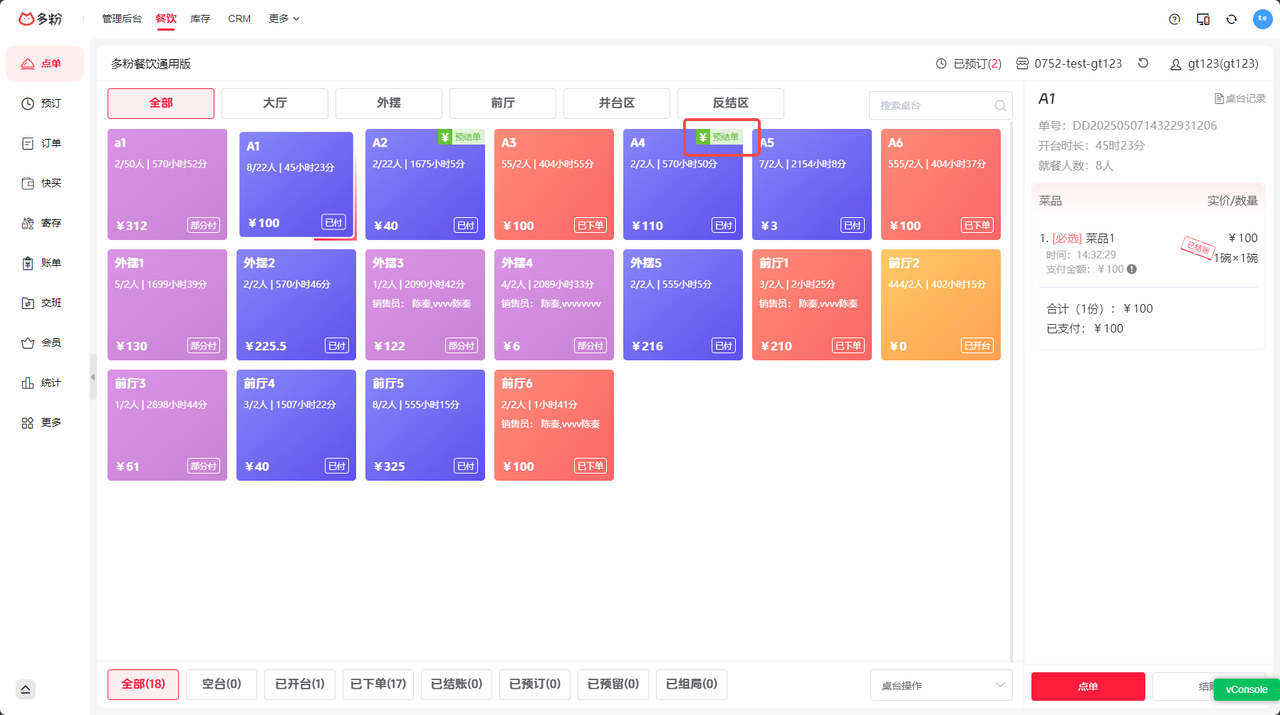
Task: Open the 交班 shift handover sidebar icon
Action: click(42, 303)
